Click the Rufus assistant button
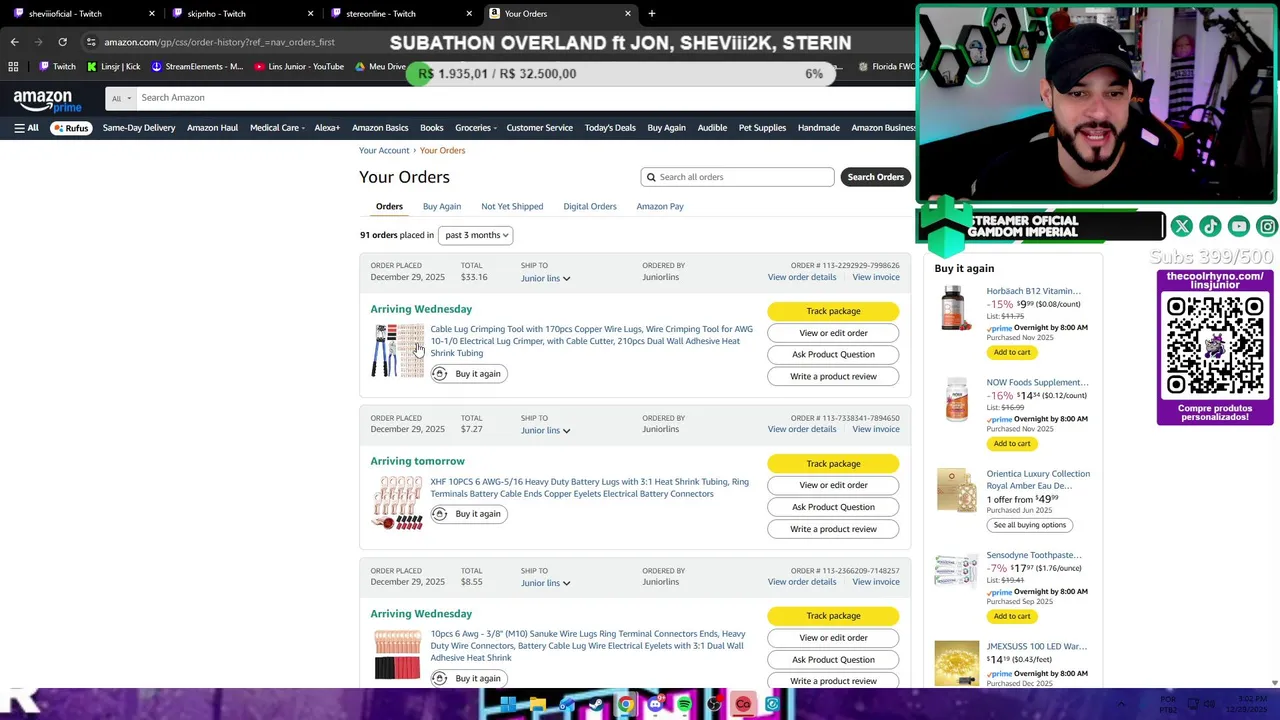 (x=71, y=128)
